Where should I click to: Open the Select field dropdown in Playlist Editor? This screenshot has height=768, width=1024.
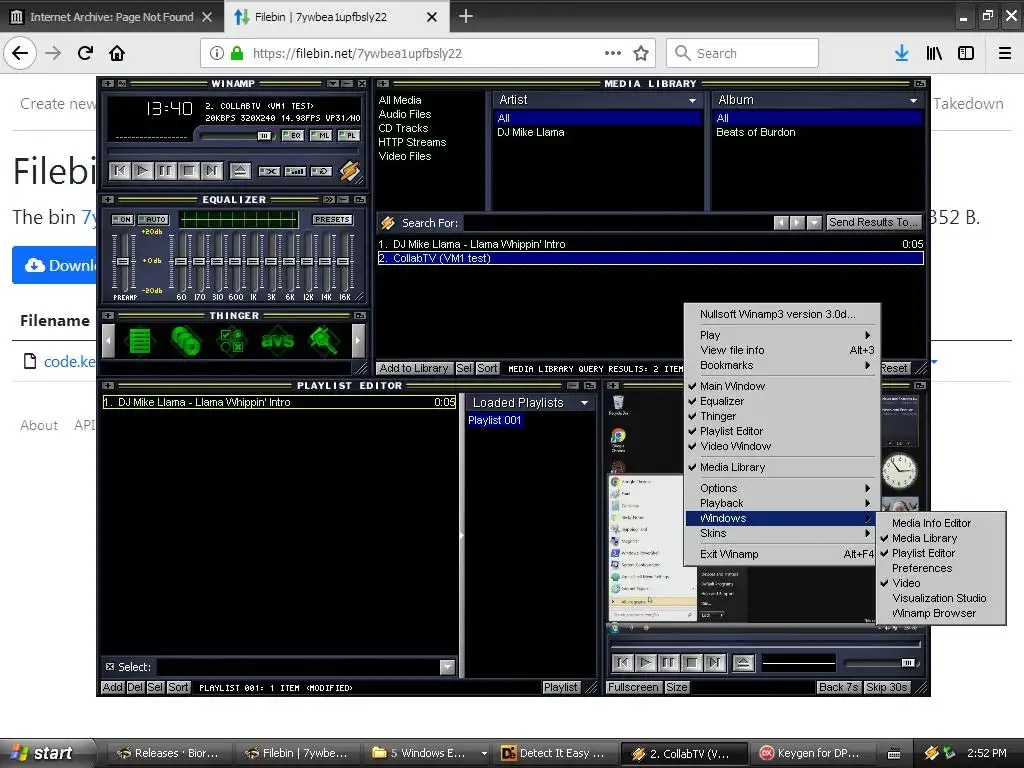point(447,667)
